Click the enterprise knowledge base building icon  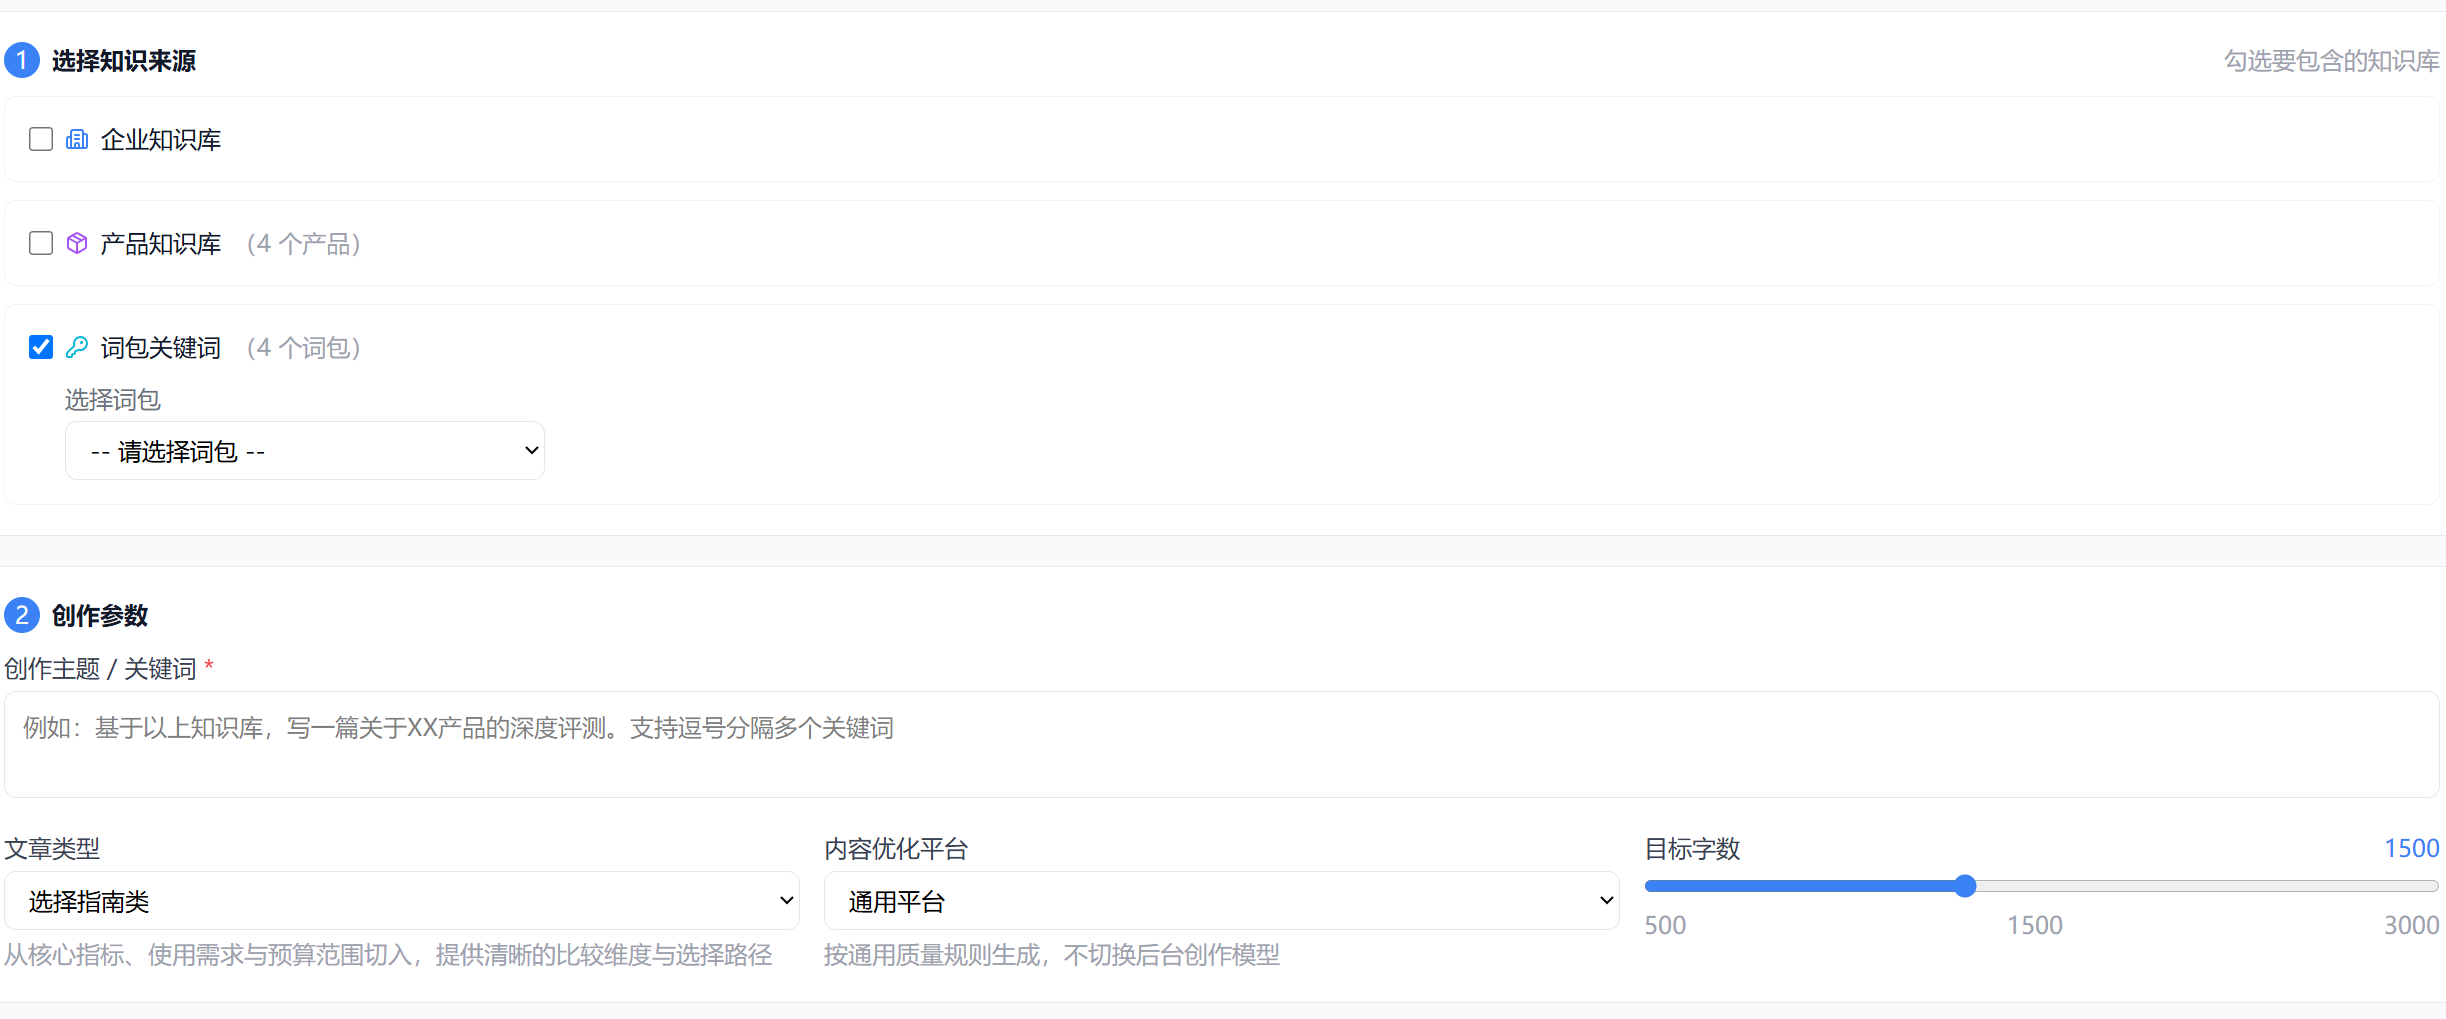click(77, 139)
